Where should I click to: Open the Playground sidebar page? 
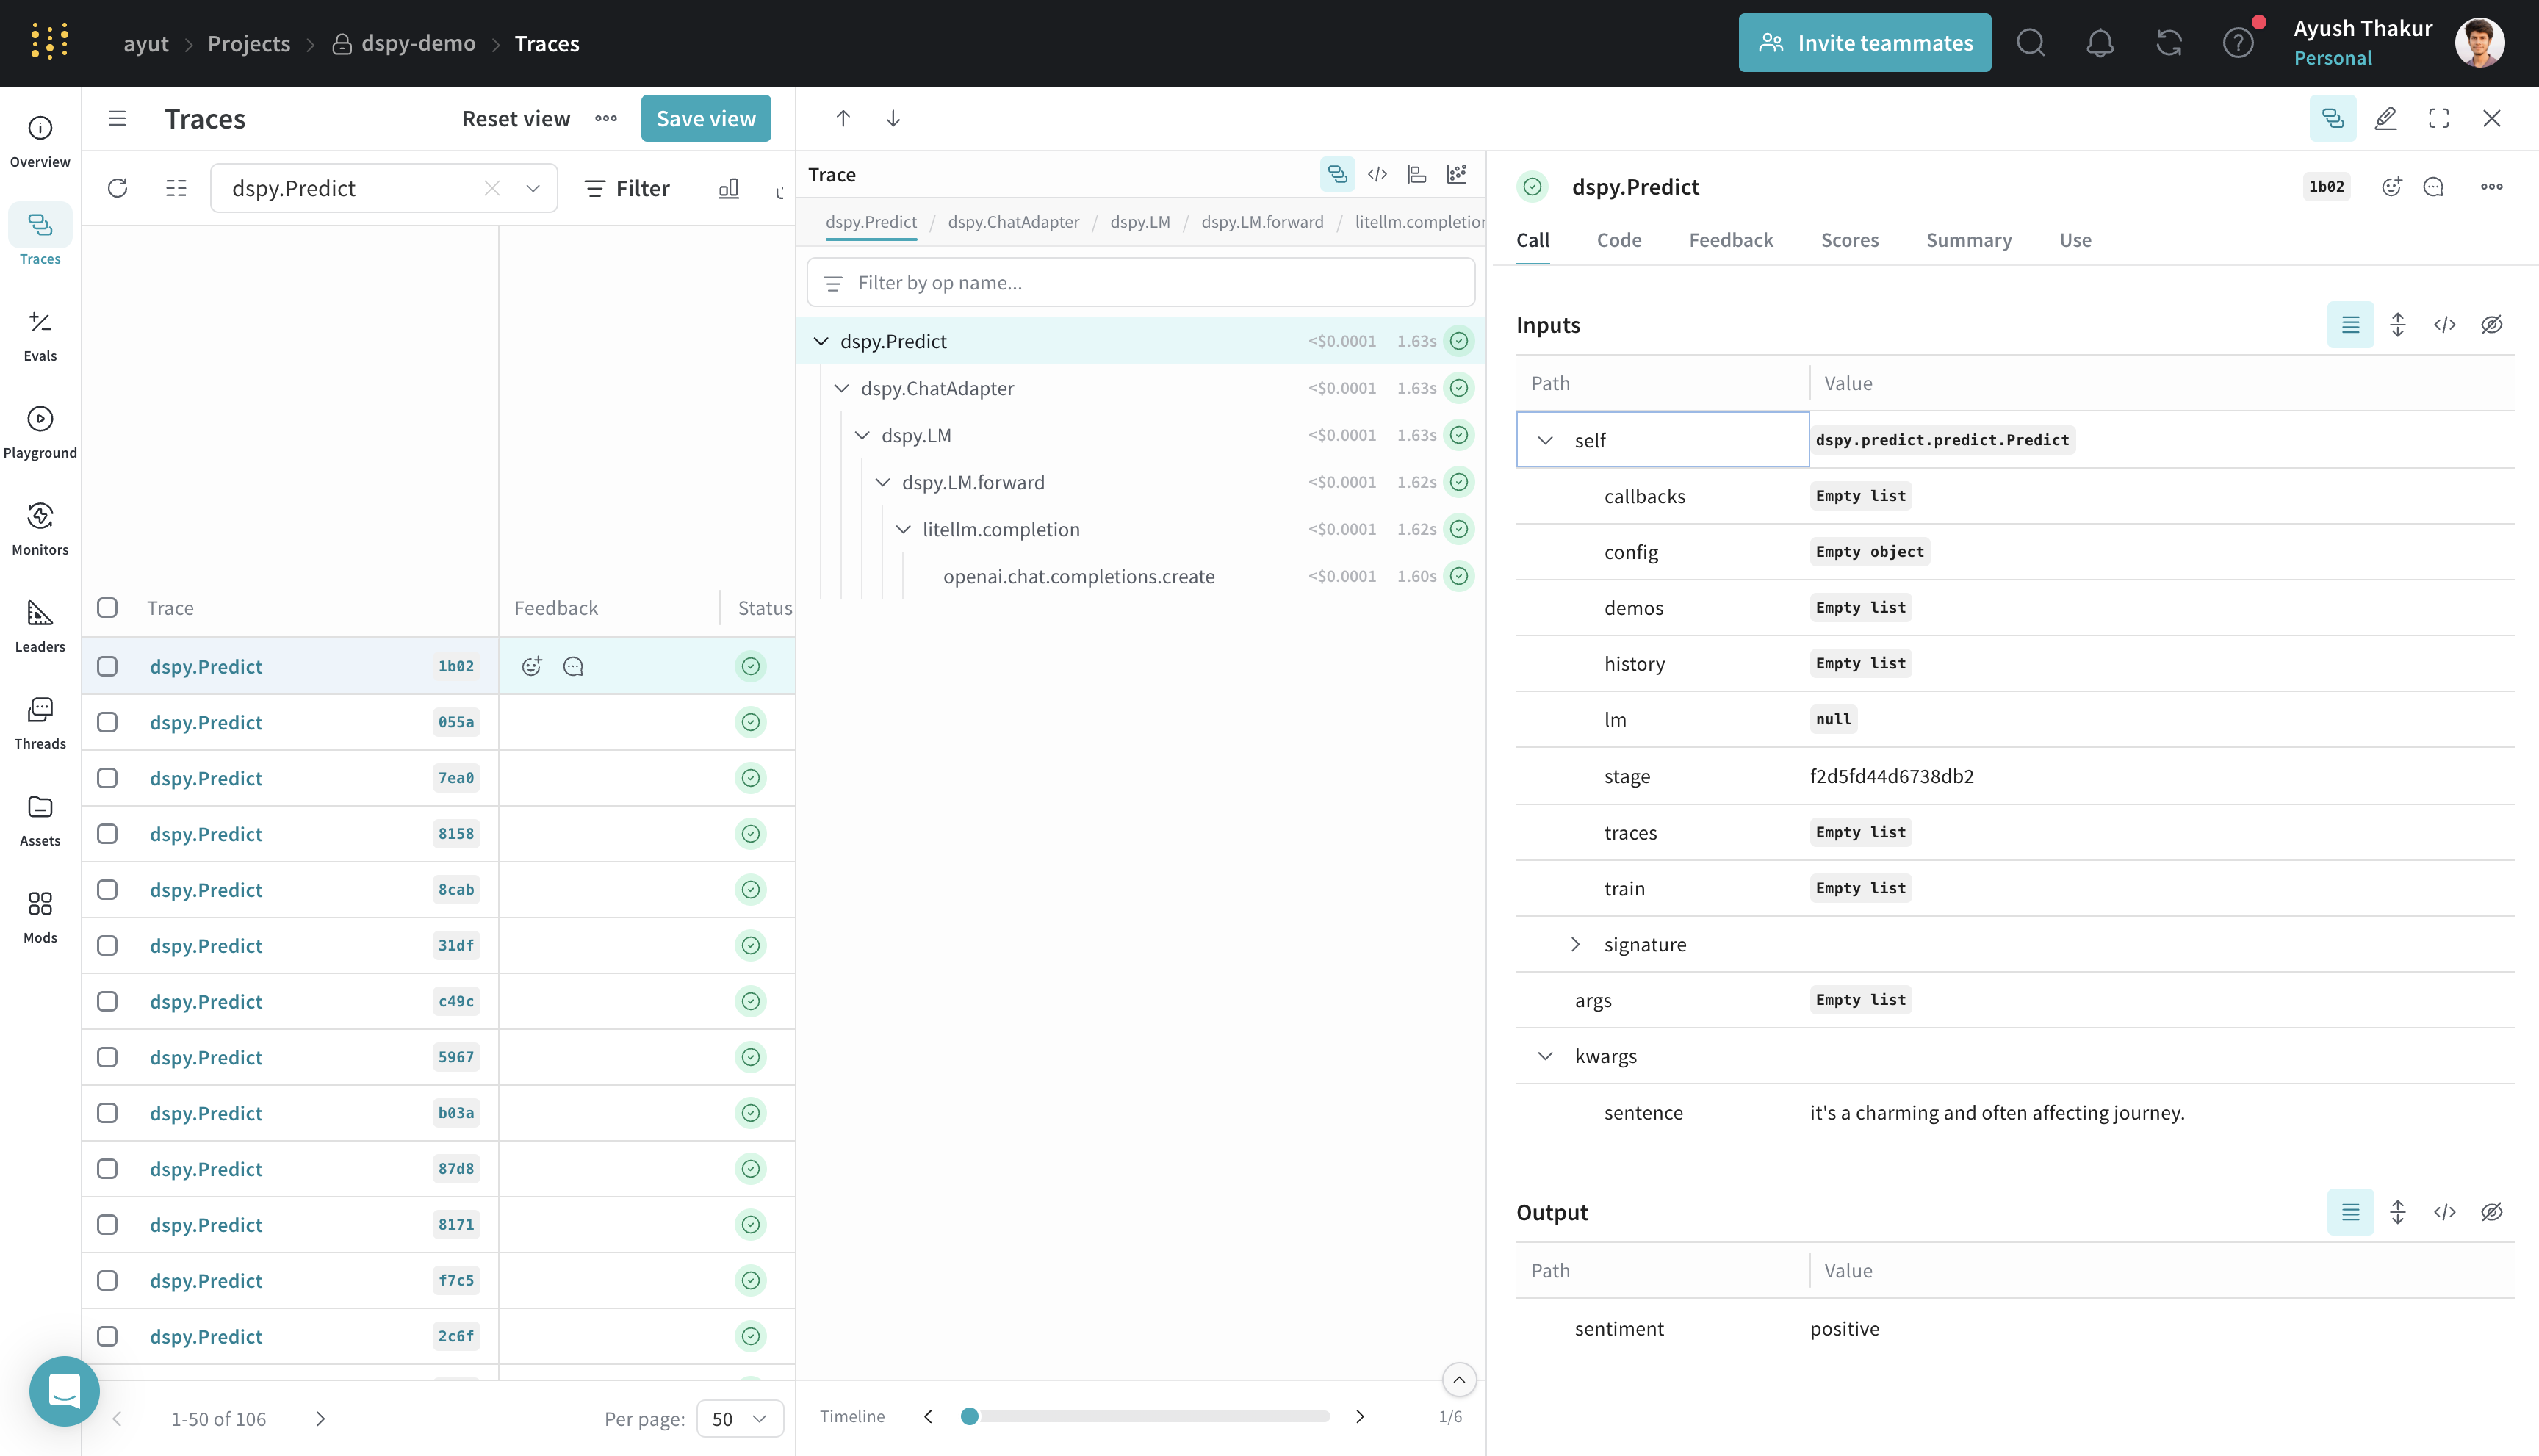click(x=40, y=433)
